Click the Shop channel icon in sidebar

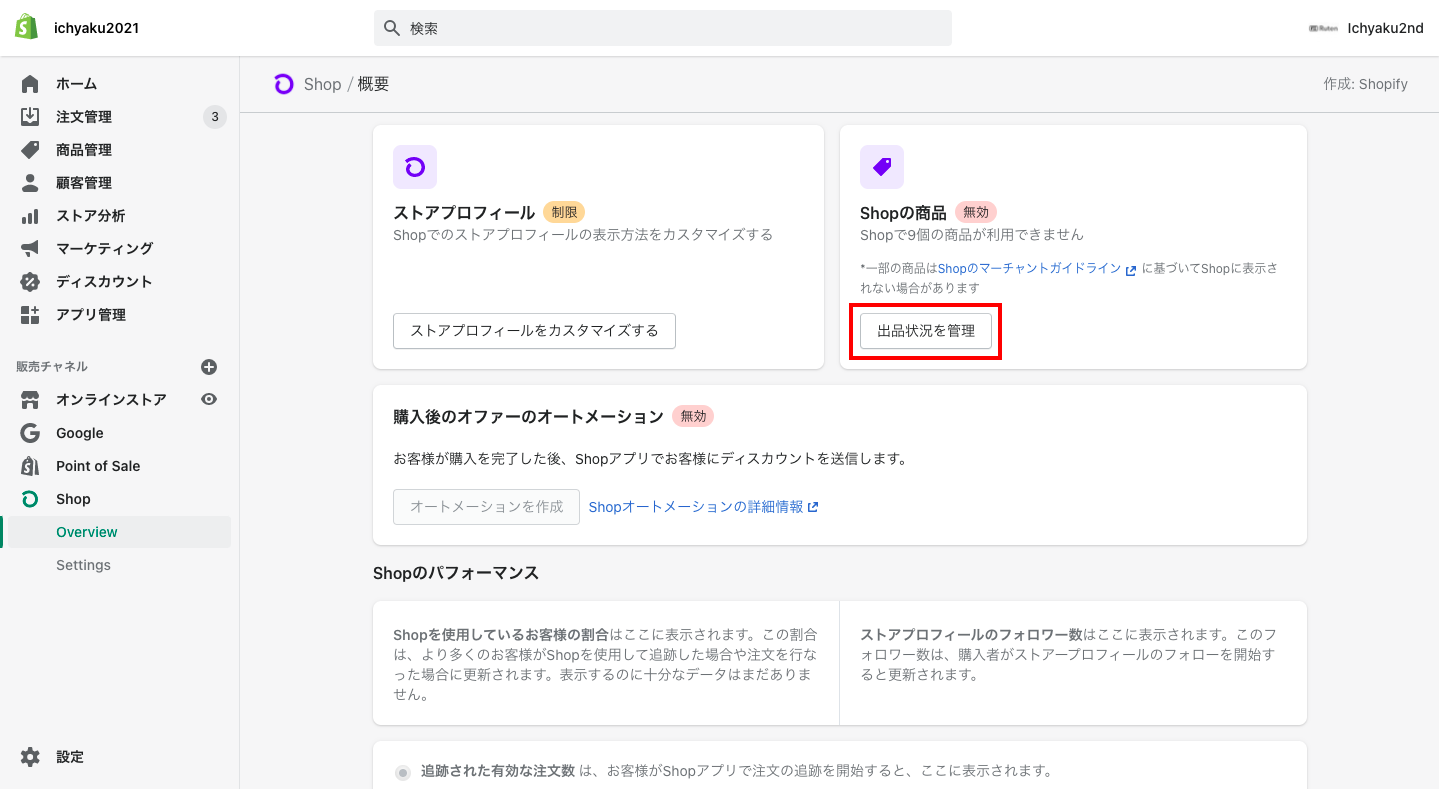click(x=30, y=499)
